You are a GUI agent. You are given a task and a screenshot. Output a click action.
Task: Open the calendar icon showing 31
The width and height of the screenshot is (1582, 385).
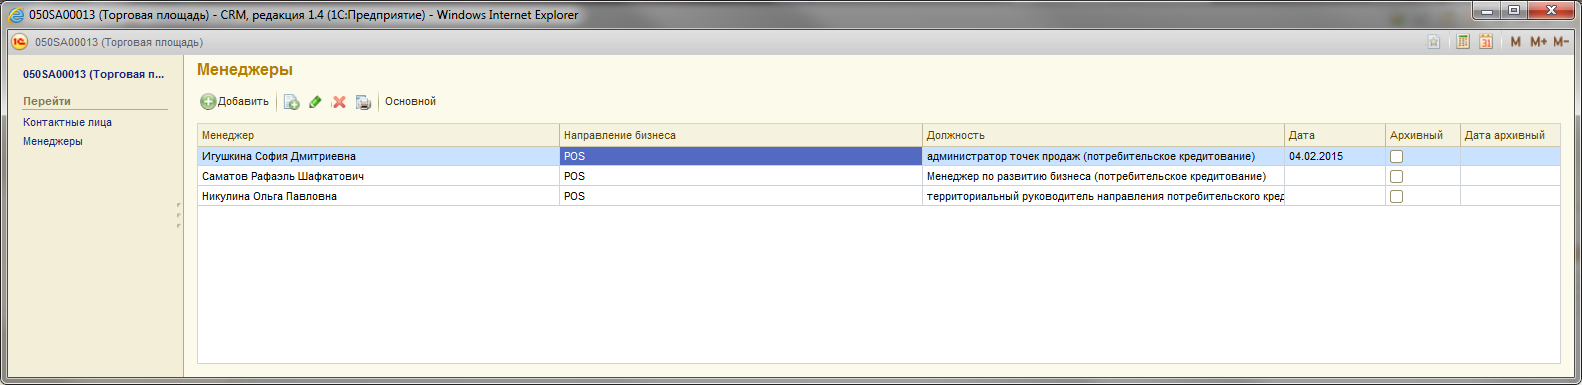pyautogui.click(x=1486, y=42)
